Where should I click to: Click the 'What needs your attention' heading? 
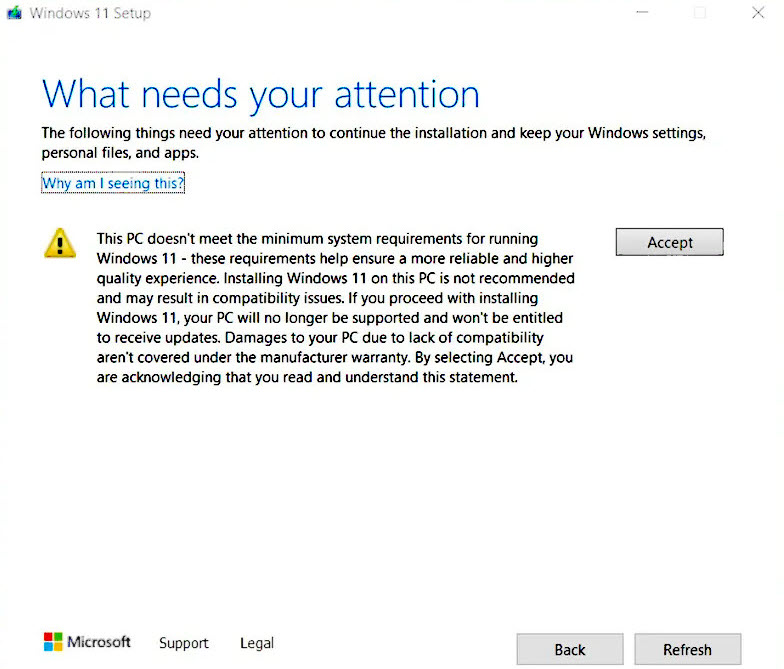[260, 94]
